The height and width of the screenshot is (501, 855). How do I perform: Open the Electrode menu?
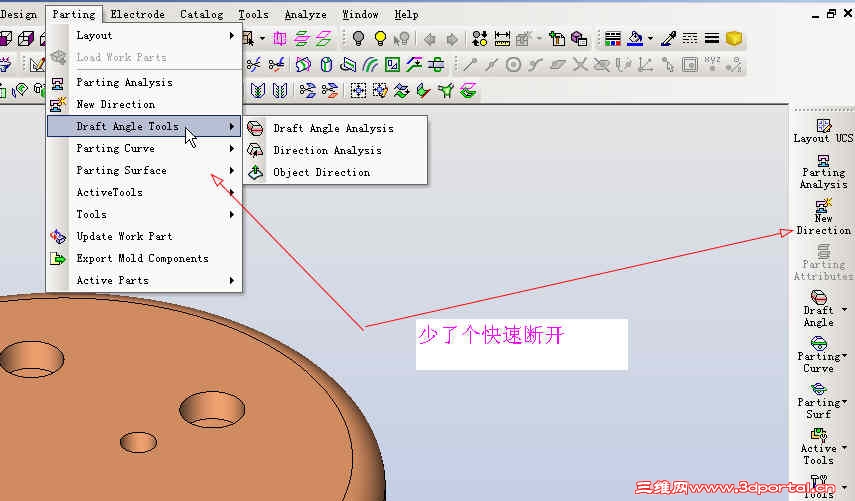tap(137, 15)
